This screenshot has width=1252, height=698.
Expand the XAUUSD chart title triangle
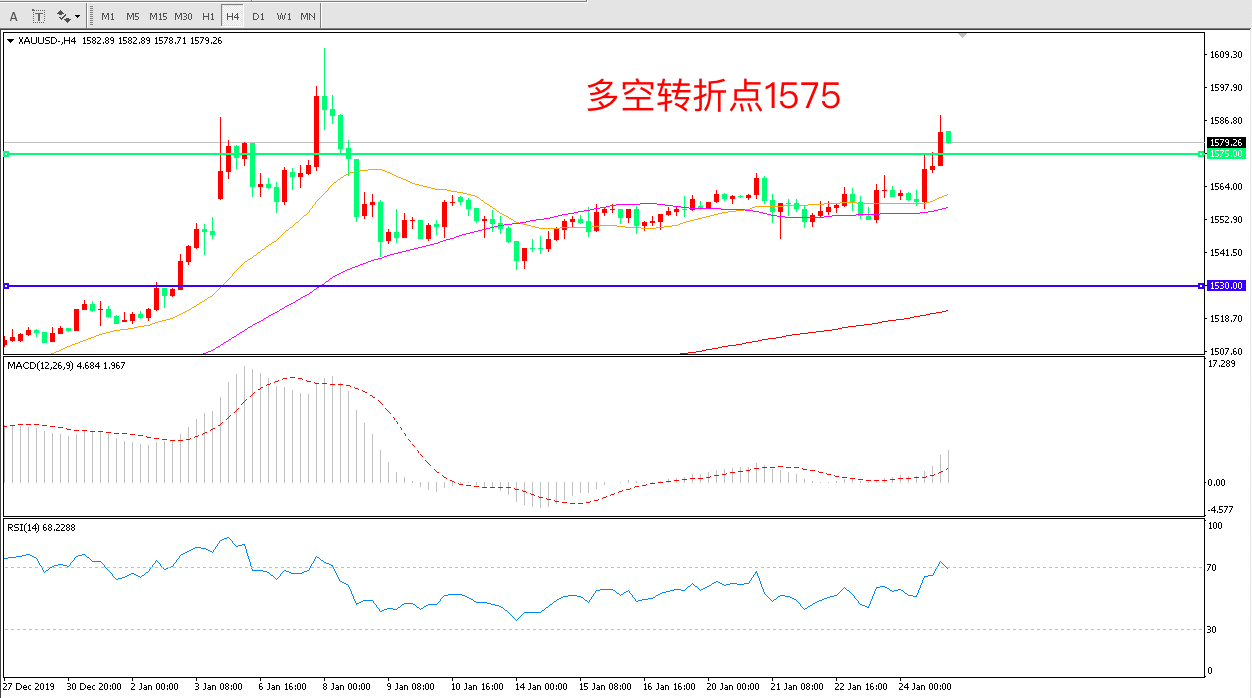coord(10,41)
